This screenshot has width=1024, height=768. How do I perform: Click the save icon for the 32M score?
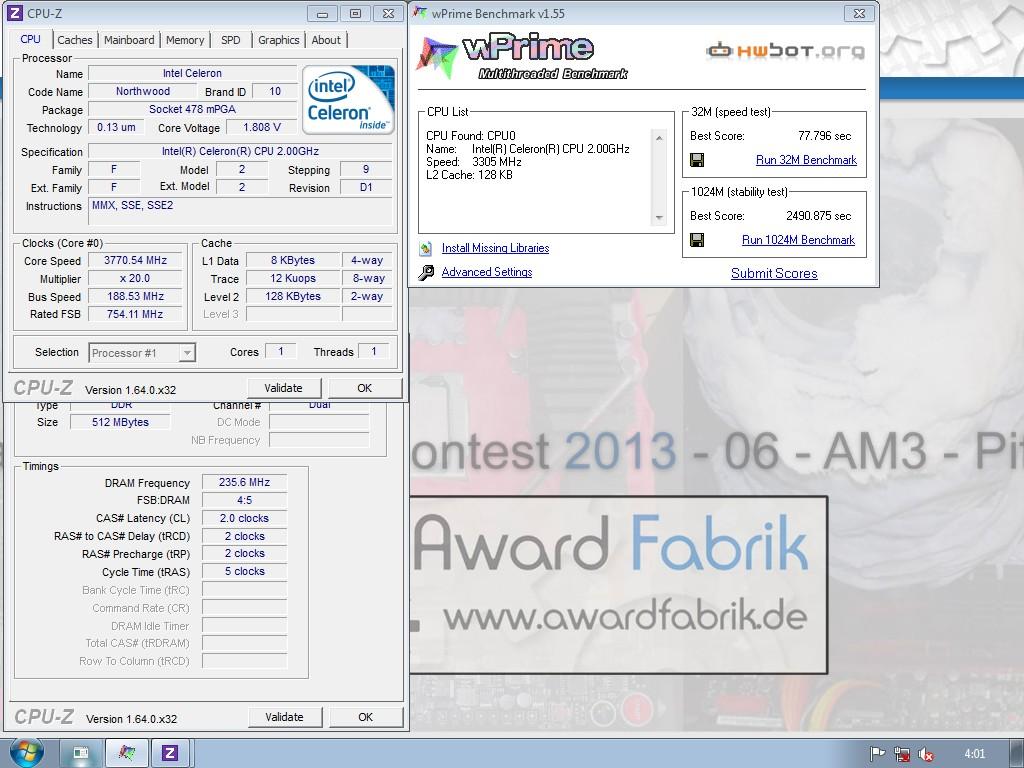pos(697,160)
